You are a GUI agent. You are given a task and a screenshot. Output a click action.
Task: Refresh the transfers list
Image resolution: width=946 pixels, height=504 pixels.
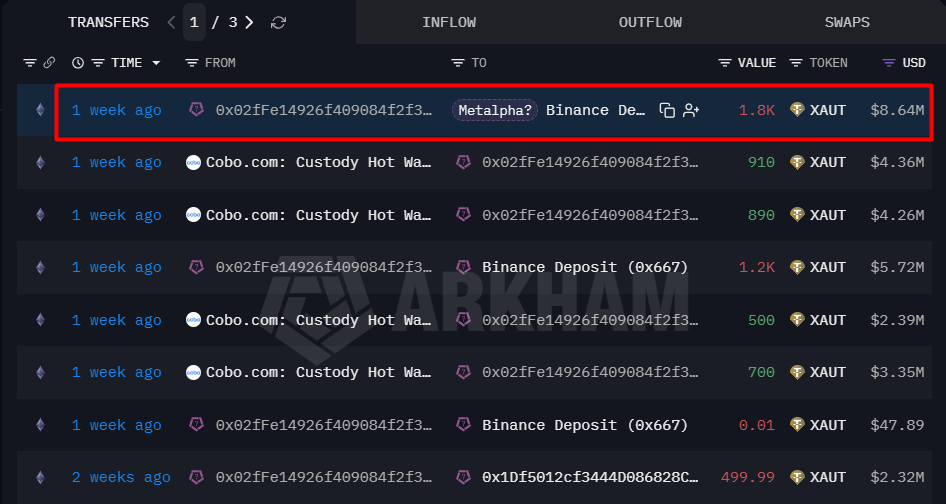pos(278,22)
